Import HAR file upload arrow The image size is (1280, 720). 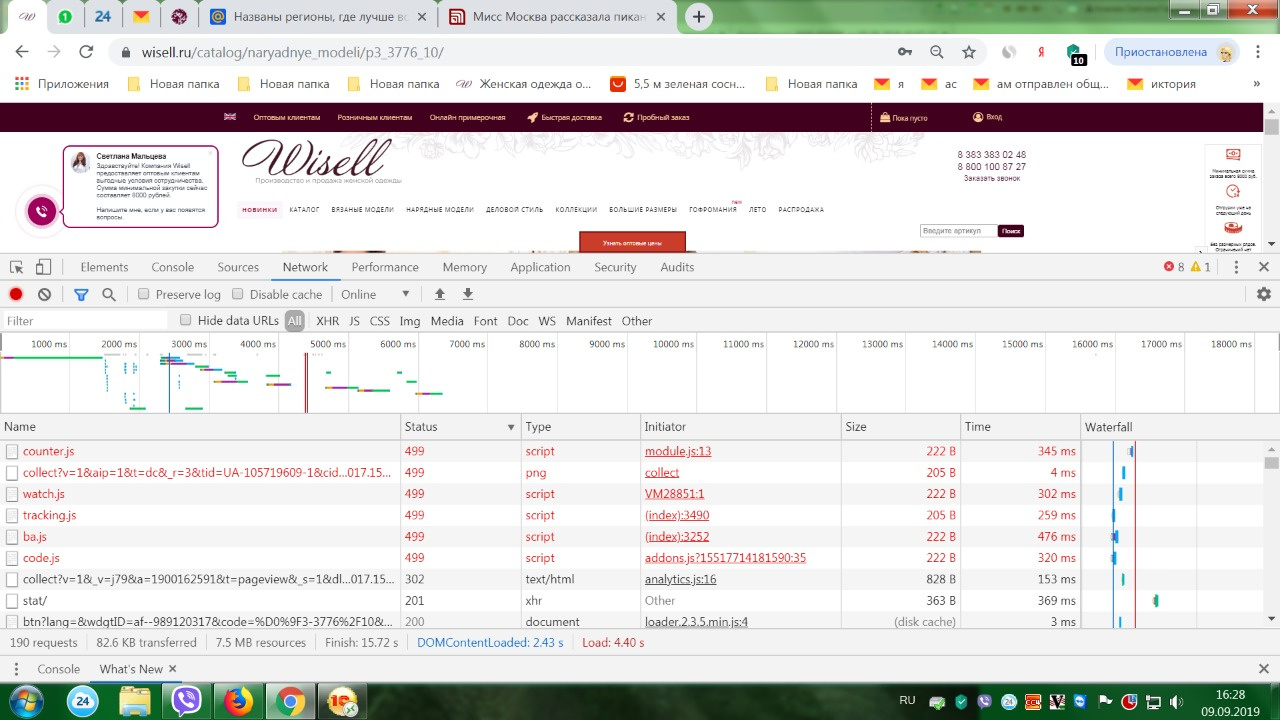click(x=439, y=294)
